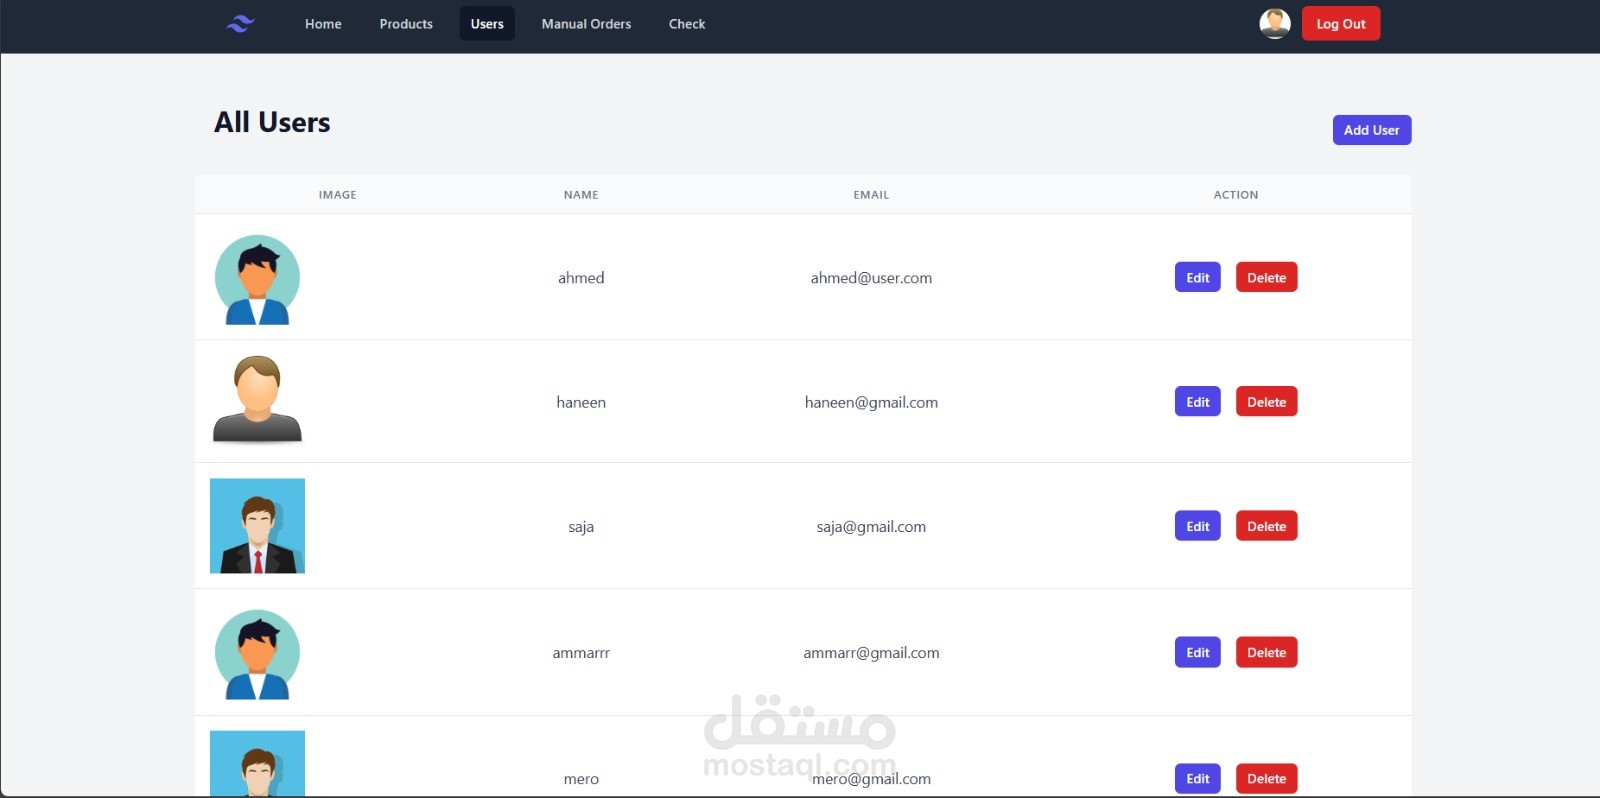The height and width of the screenshot is (798, 1600).
Task: Click saja's avatar image
Action: [x=257, y=526]
